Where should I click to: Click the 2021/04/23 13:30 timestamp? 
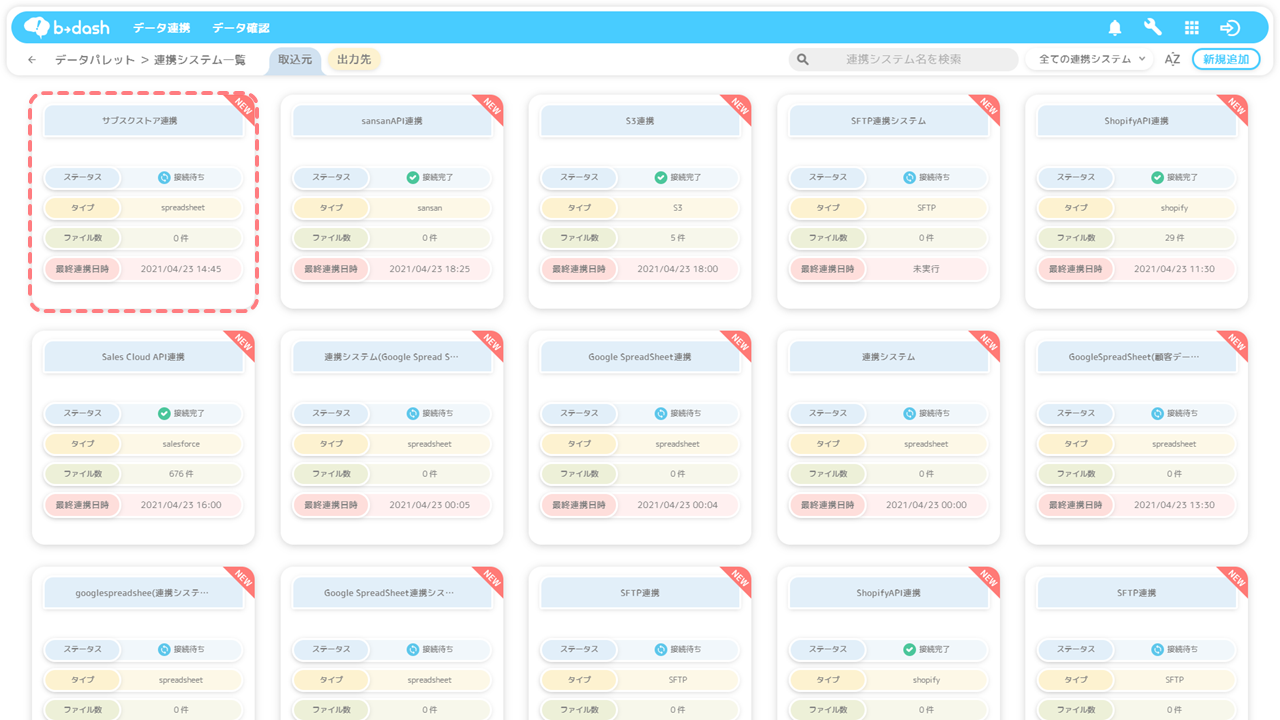[1174, 505]
